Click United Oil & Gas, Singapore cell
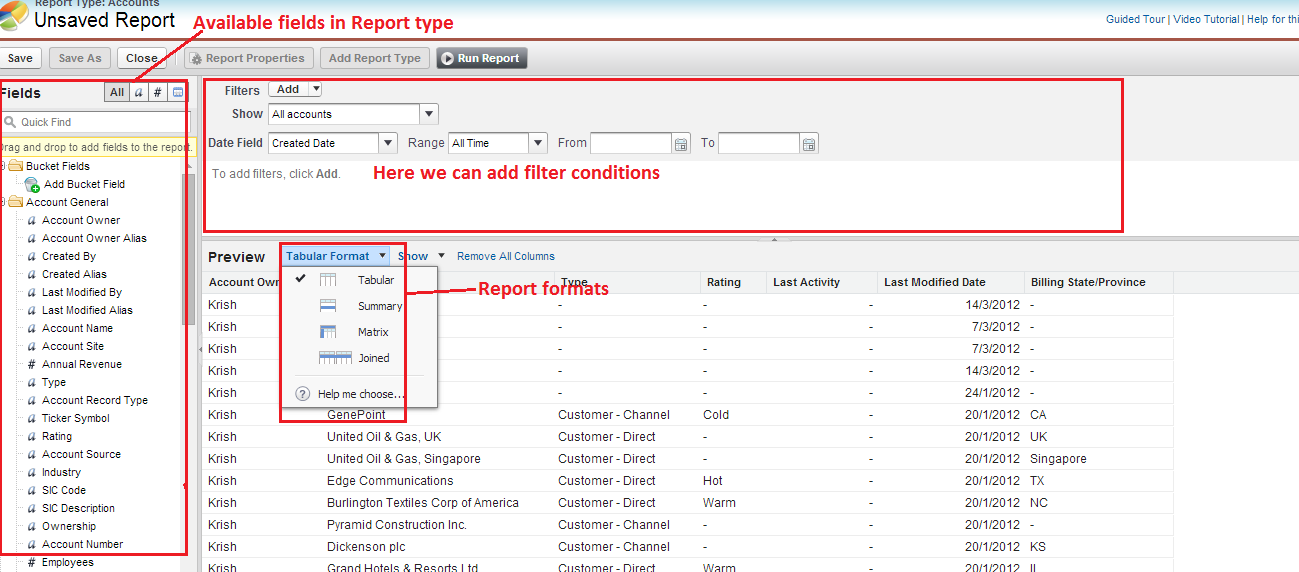Screen dimensions: 1299x572 [x=404, y=459]
